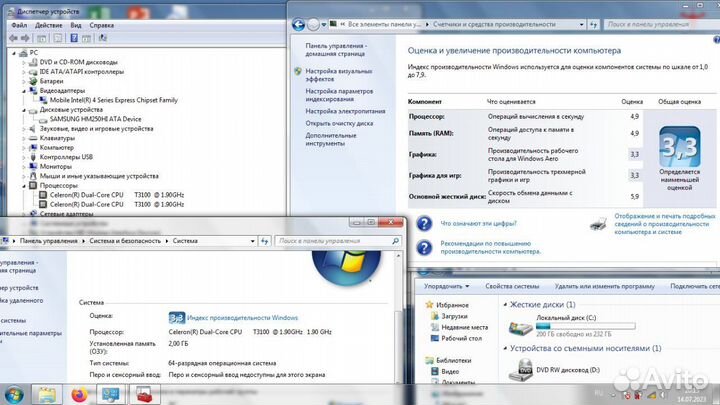
Task: Collapse the Дисковые устройства node
Action: (x=24, y=110)
